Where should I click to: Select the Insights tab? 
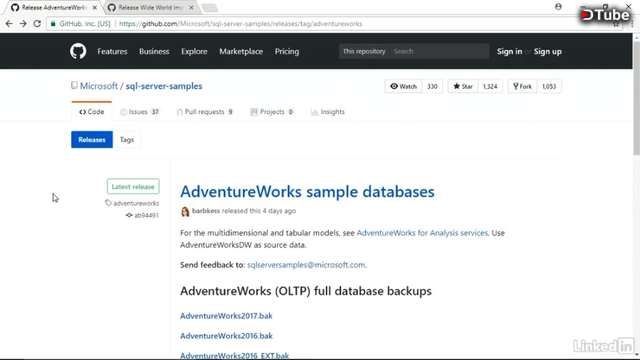(x=328, y=112)
